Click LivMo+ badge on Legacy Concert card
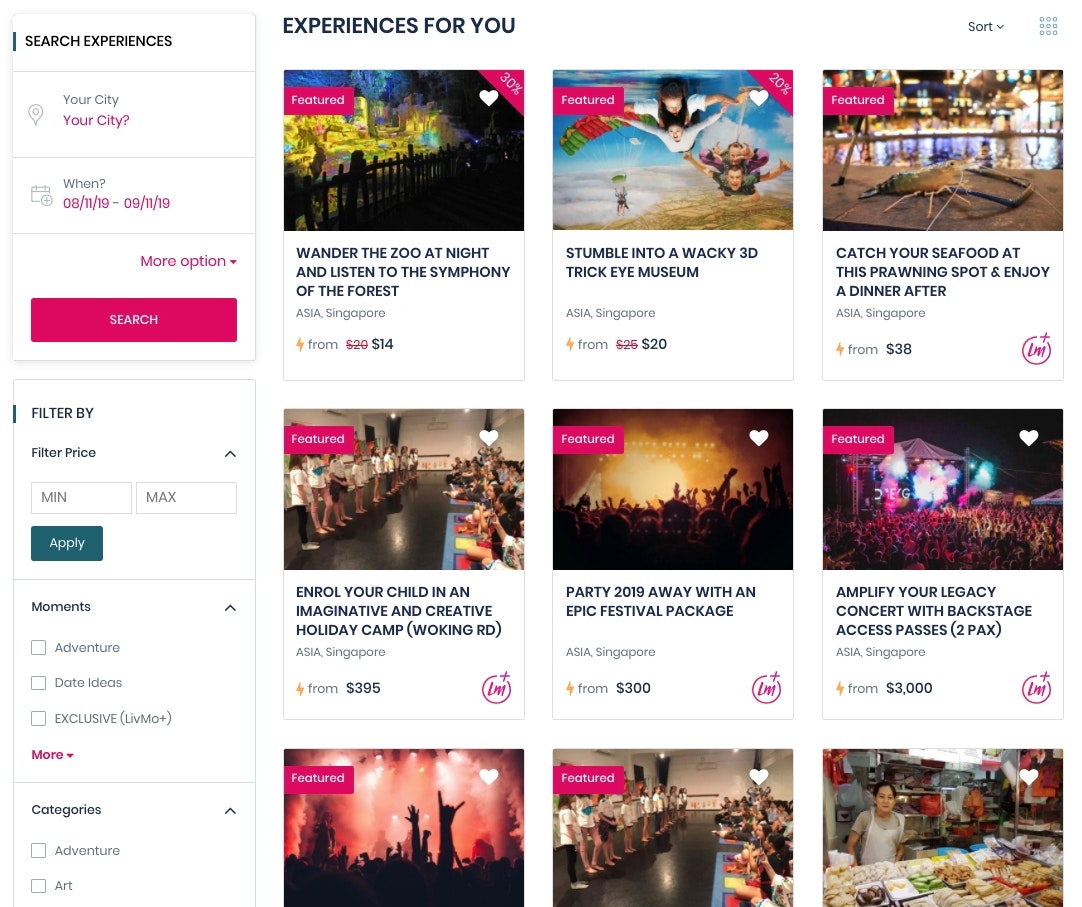 tap(1036, 687)
